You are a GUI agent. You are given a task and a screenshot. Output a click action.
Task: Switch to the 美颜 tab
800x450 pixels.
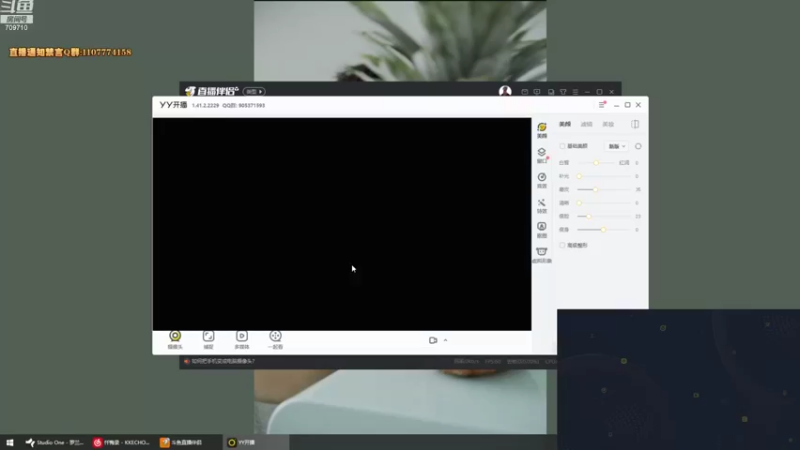565,124
